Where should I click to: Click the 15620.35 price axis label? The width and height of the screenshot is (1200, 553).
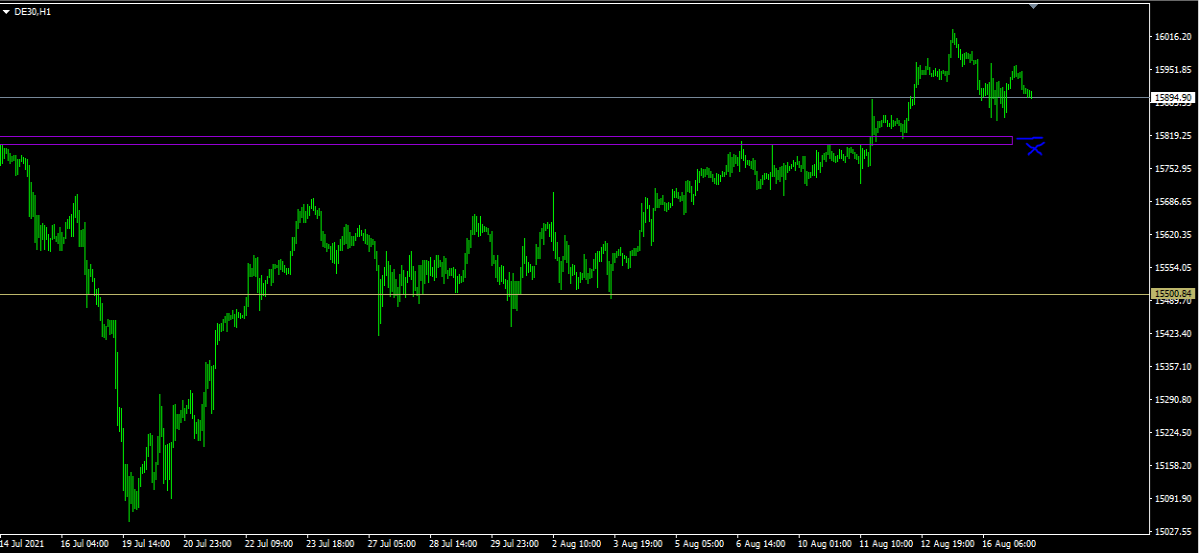point(1173,235)
